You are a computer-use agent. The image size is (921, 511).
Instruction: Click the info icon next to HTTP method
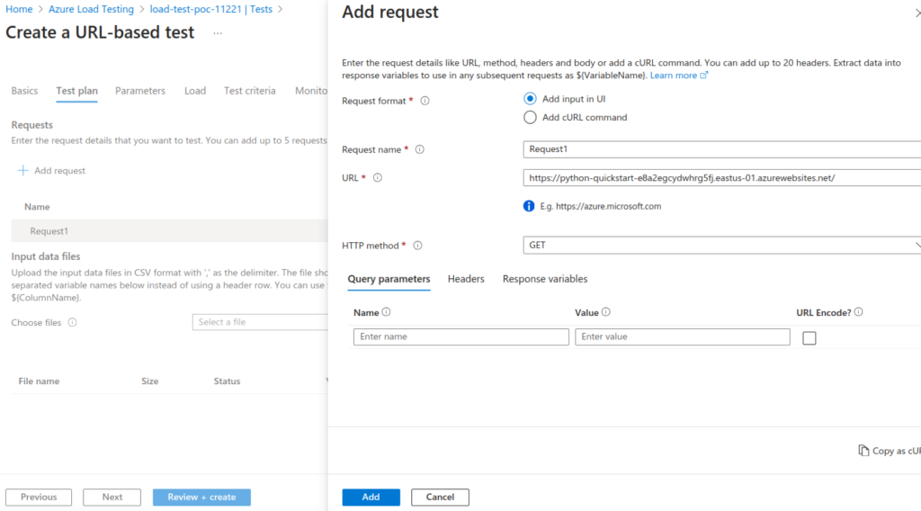click(x=418, y=246)
